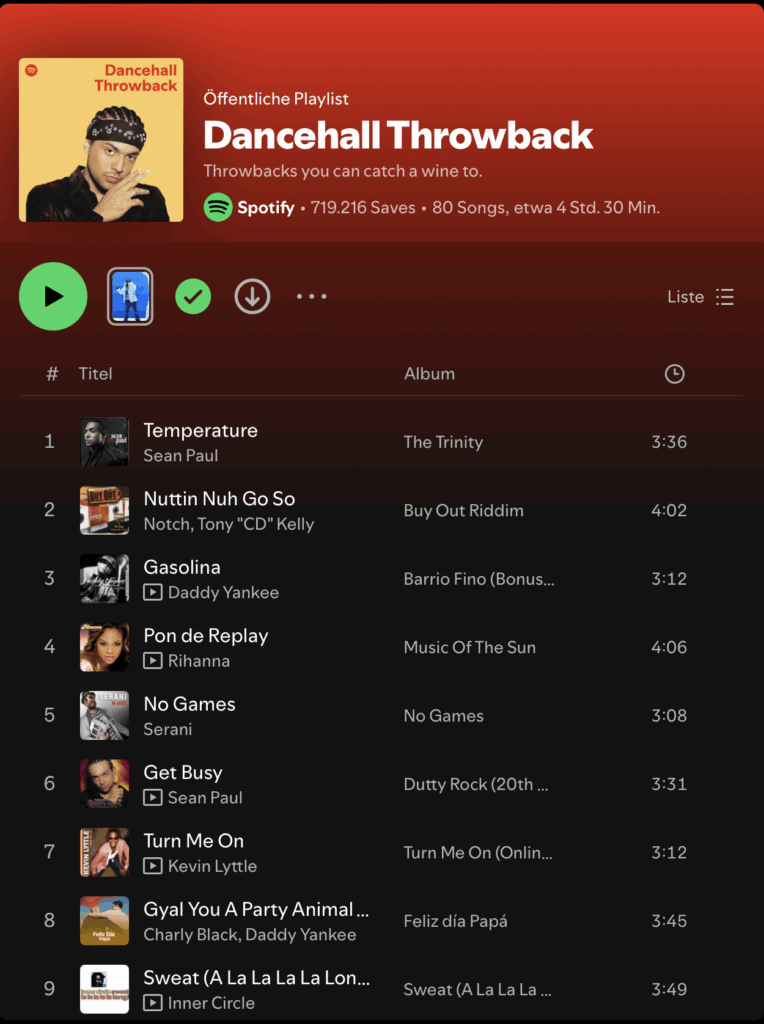
Task: Click the video icon beside Kevin Lyttle
Action: click(x=153, y=866)
